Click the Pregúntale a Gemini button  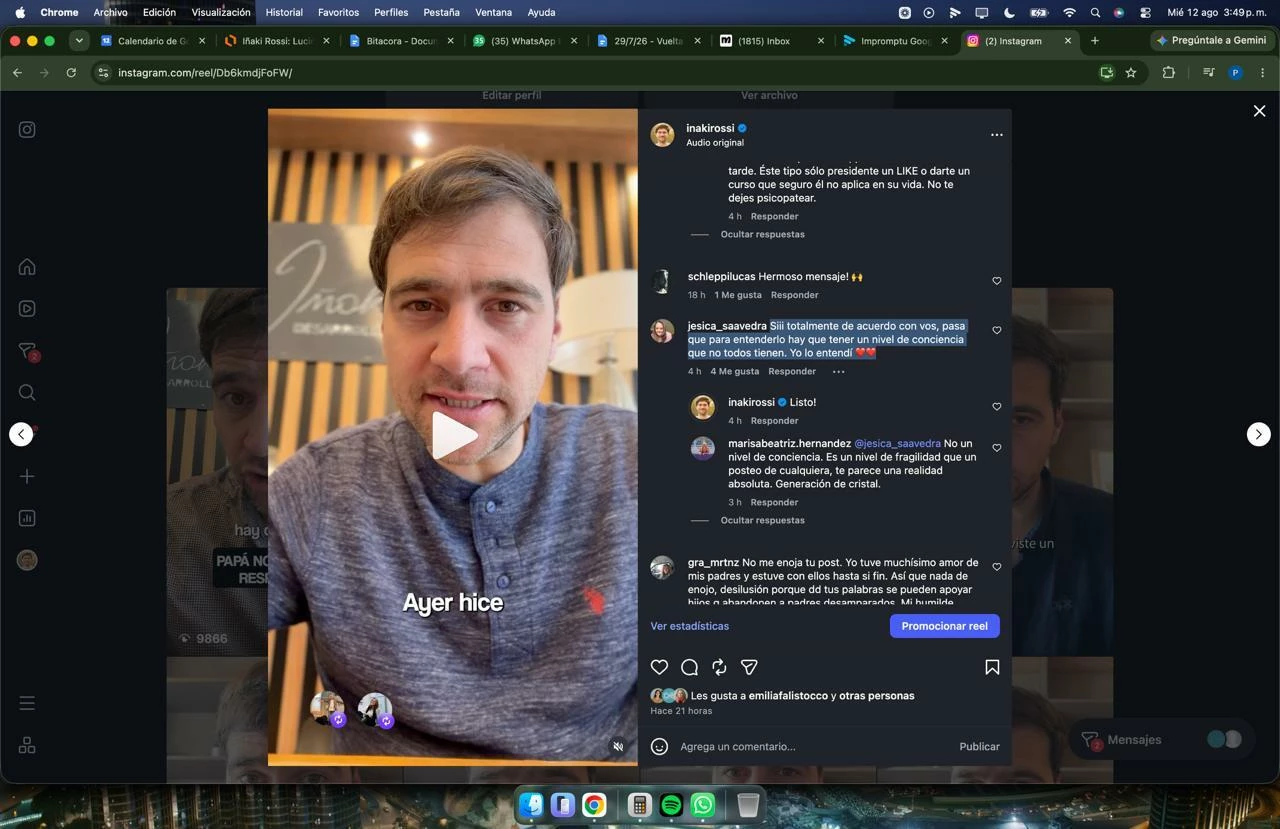coord(1211,41)
